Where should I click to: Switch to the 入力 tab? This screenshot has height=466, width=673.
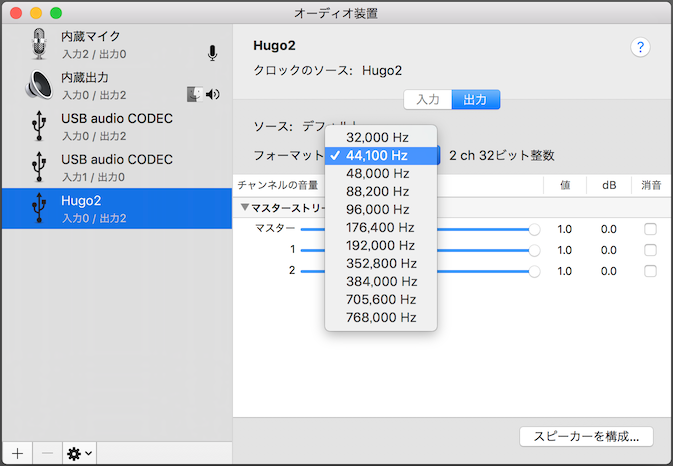point(428,100)
